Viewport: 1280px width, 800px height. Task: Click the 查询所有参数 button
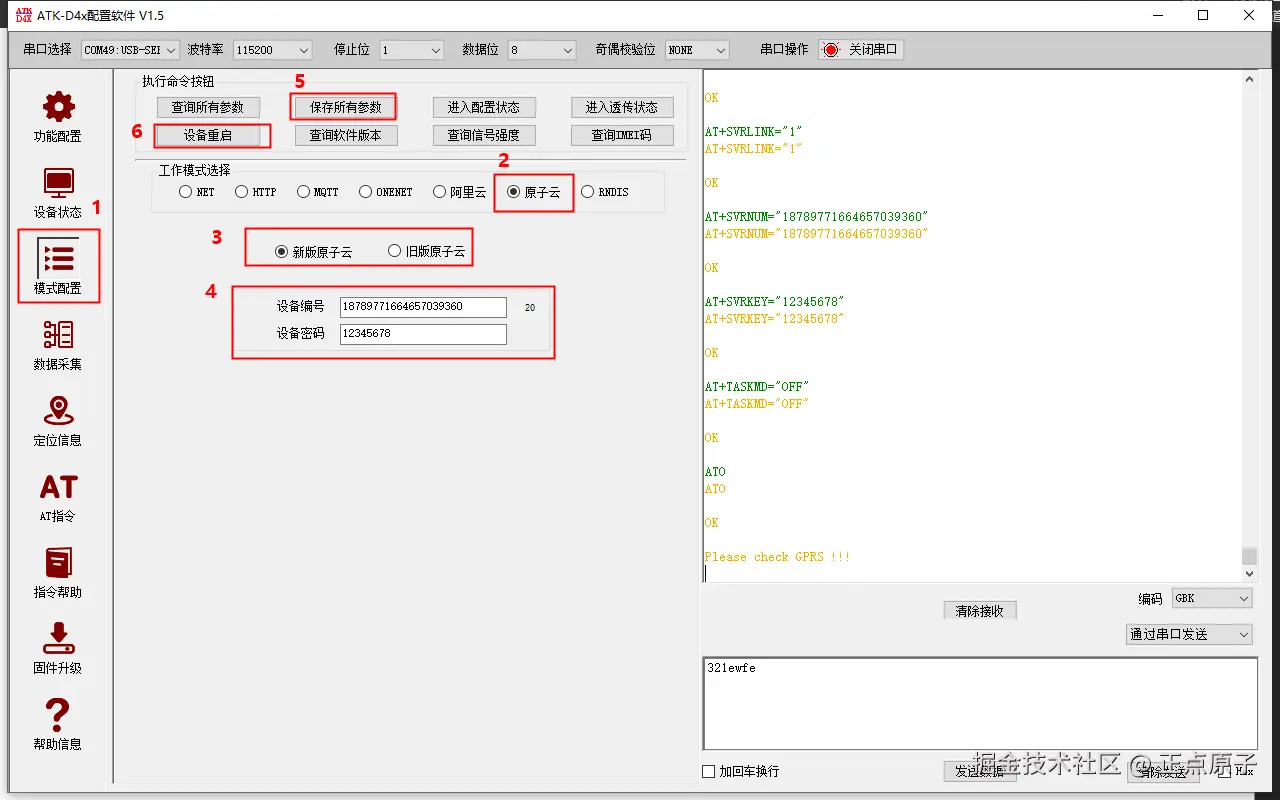tap(208, 107)
